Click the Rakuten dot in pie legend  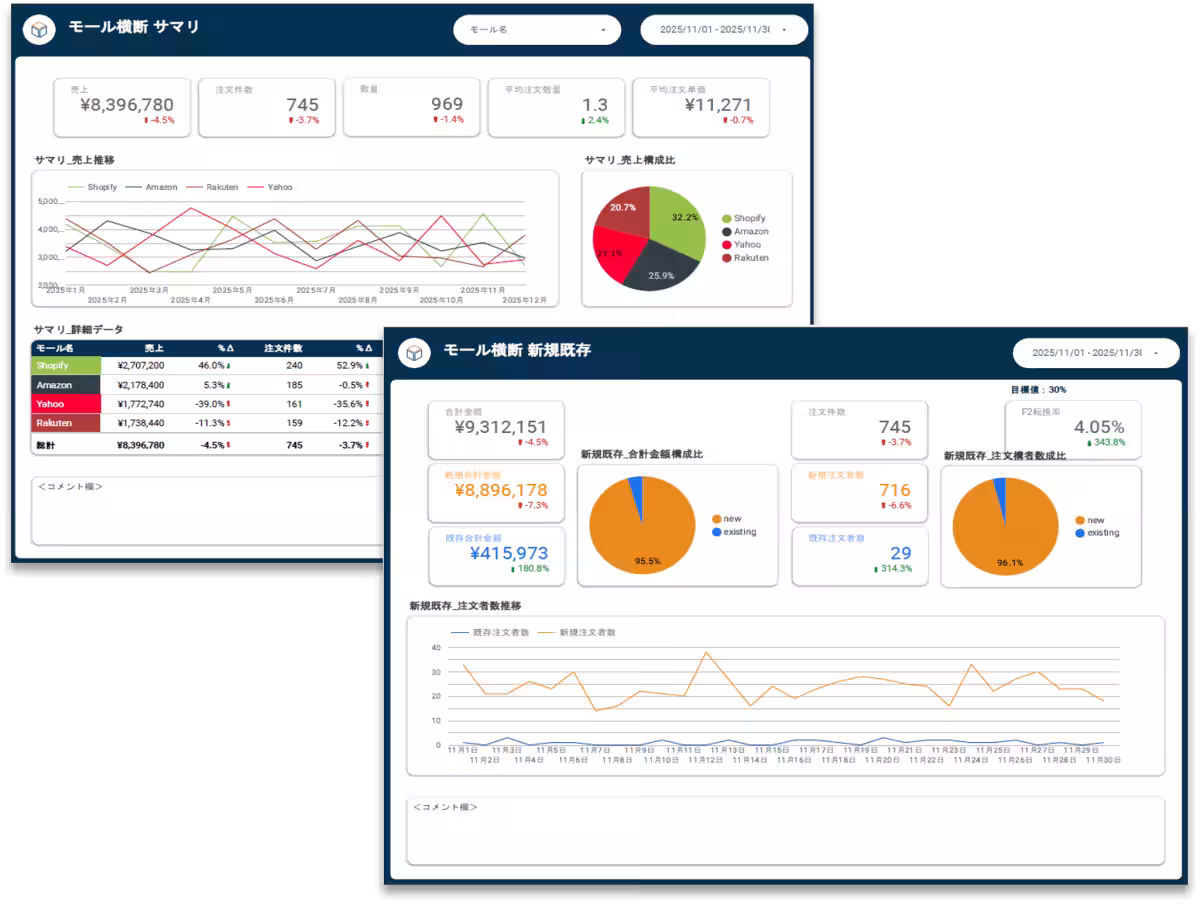click(x=727, y=257)
